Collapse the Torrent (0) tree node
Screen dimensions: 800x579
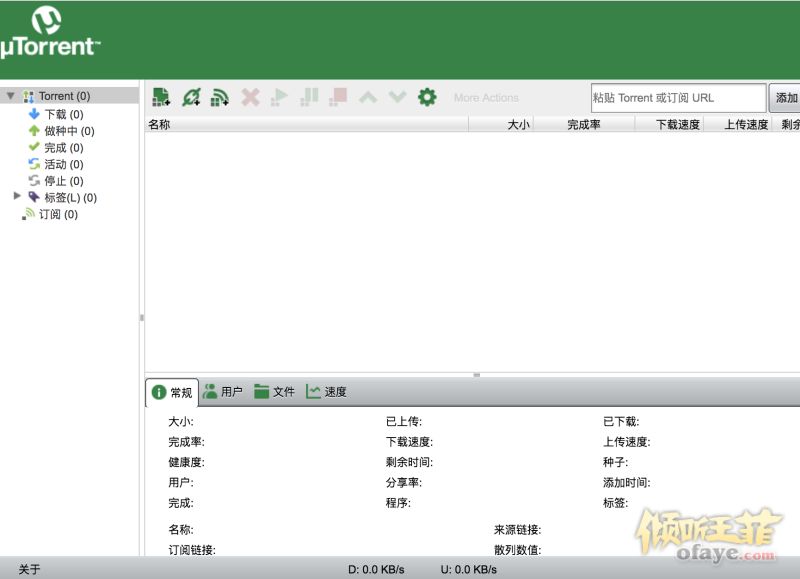(10, 96)
